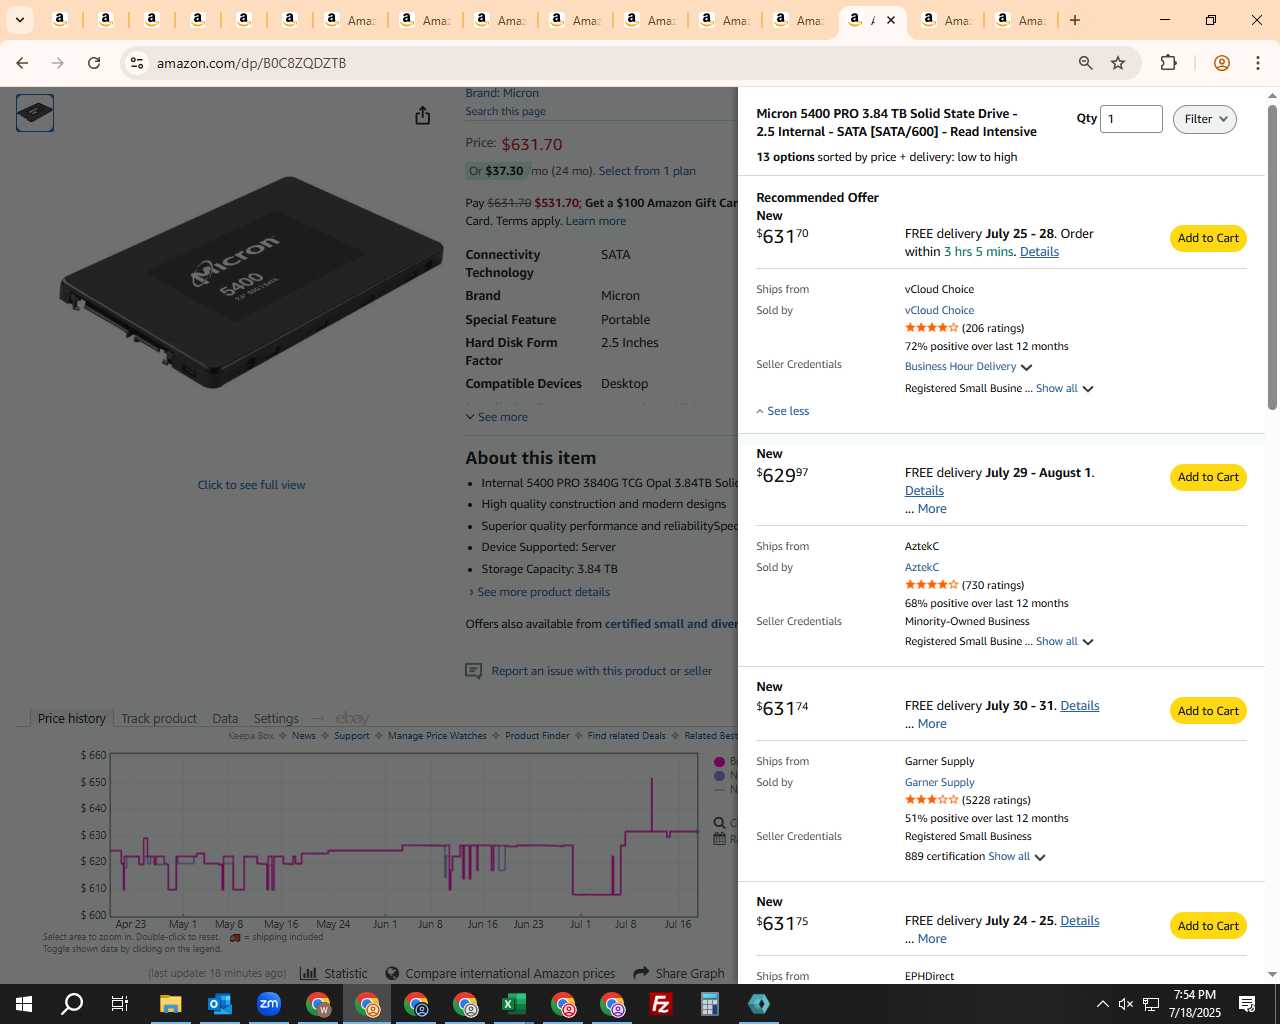Screen dimensions: 1280x1024
Task: Open the AztekC seller link
Action: tap(922, 568)
